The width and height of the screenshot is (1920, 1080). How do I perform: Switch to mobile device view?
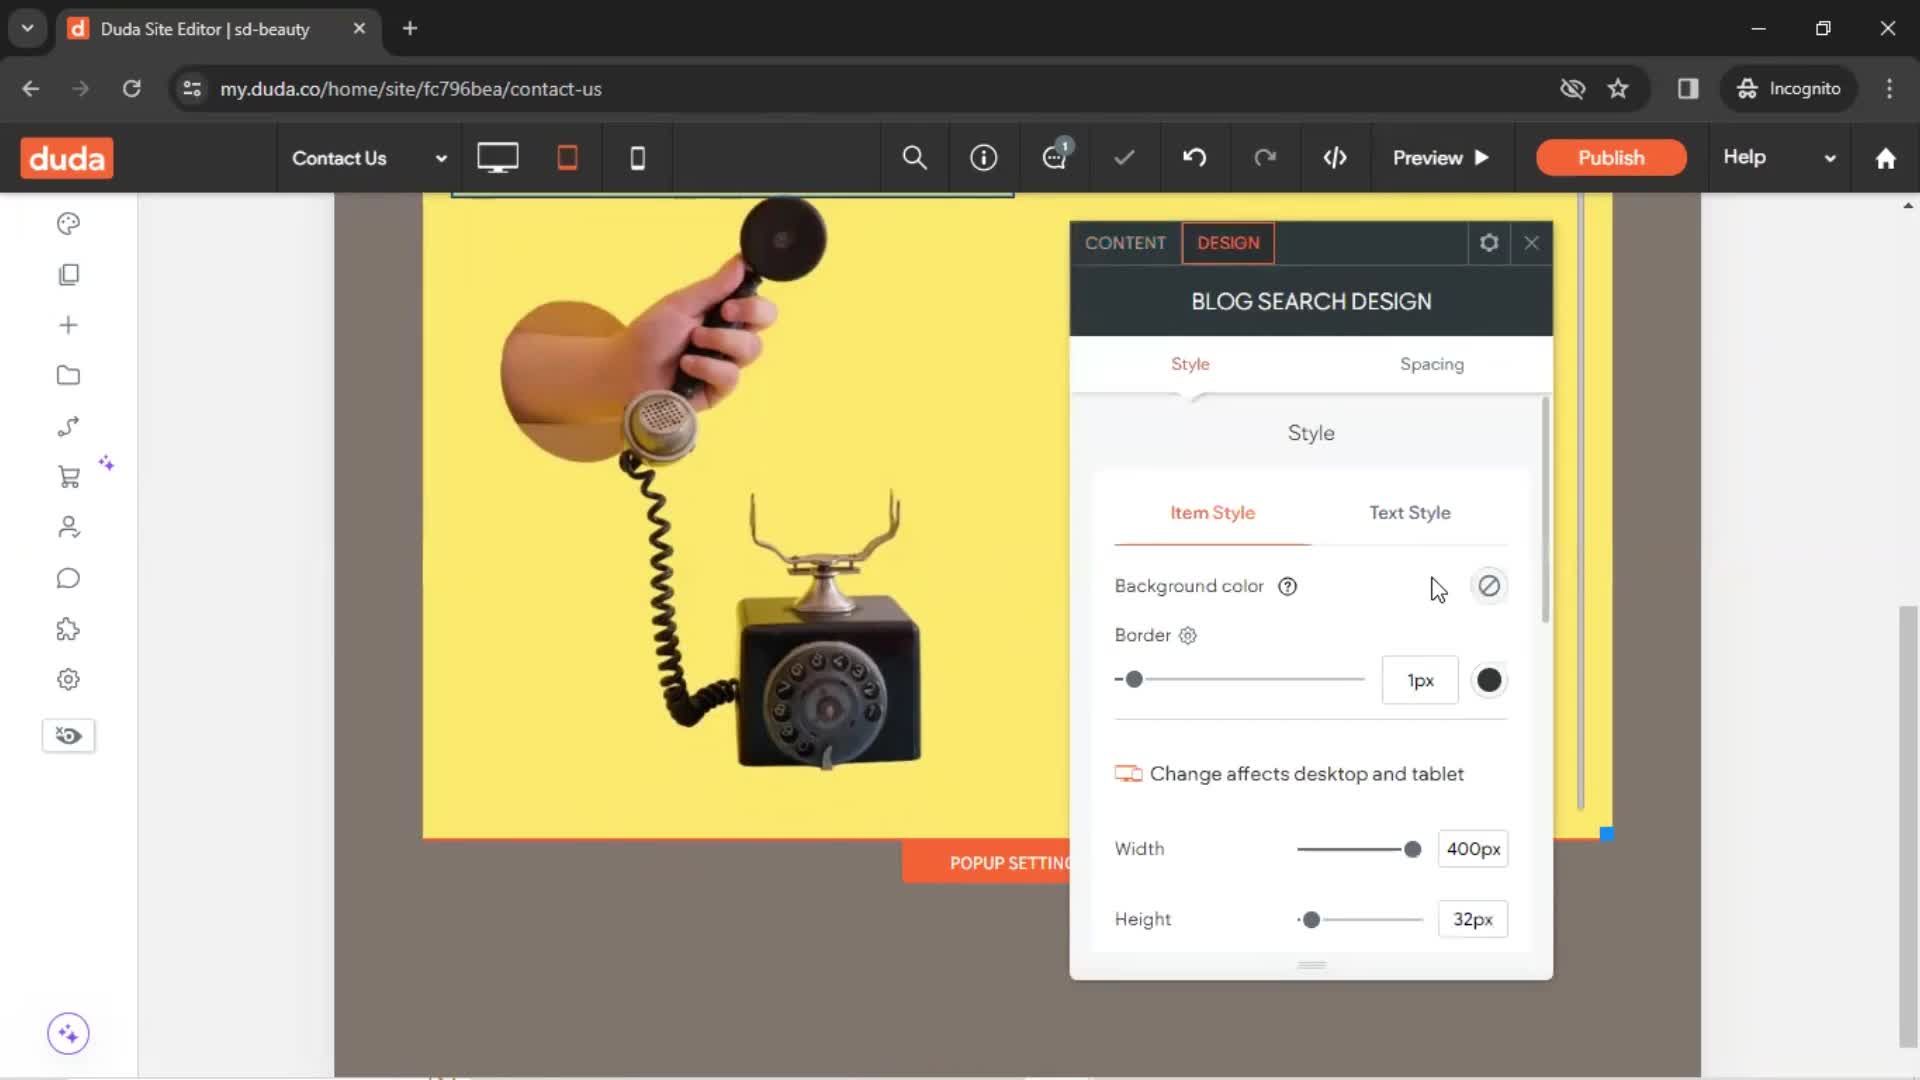637,158
